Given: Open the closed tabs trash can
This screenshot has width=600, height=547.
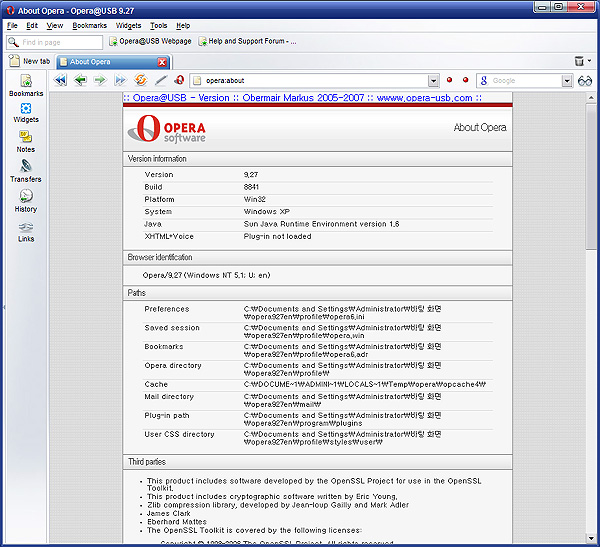Looking at the screenshot, I should 579,61.
